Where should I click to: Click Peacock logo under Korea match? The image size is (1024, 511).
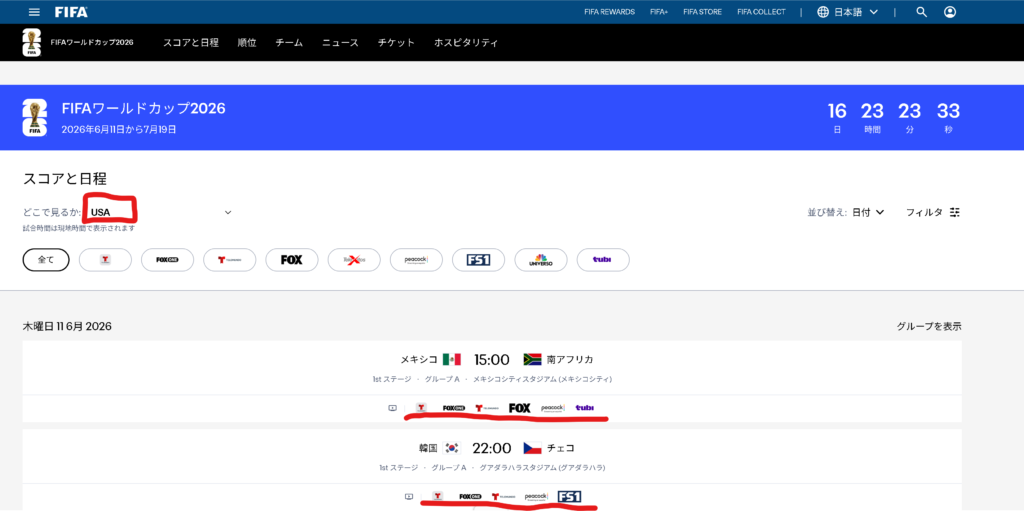click(x=536, y=497)
